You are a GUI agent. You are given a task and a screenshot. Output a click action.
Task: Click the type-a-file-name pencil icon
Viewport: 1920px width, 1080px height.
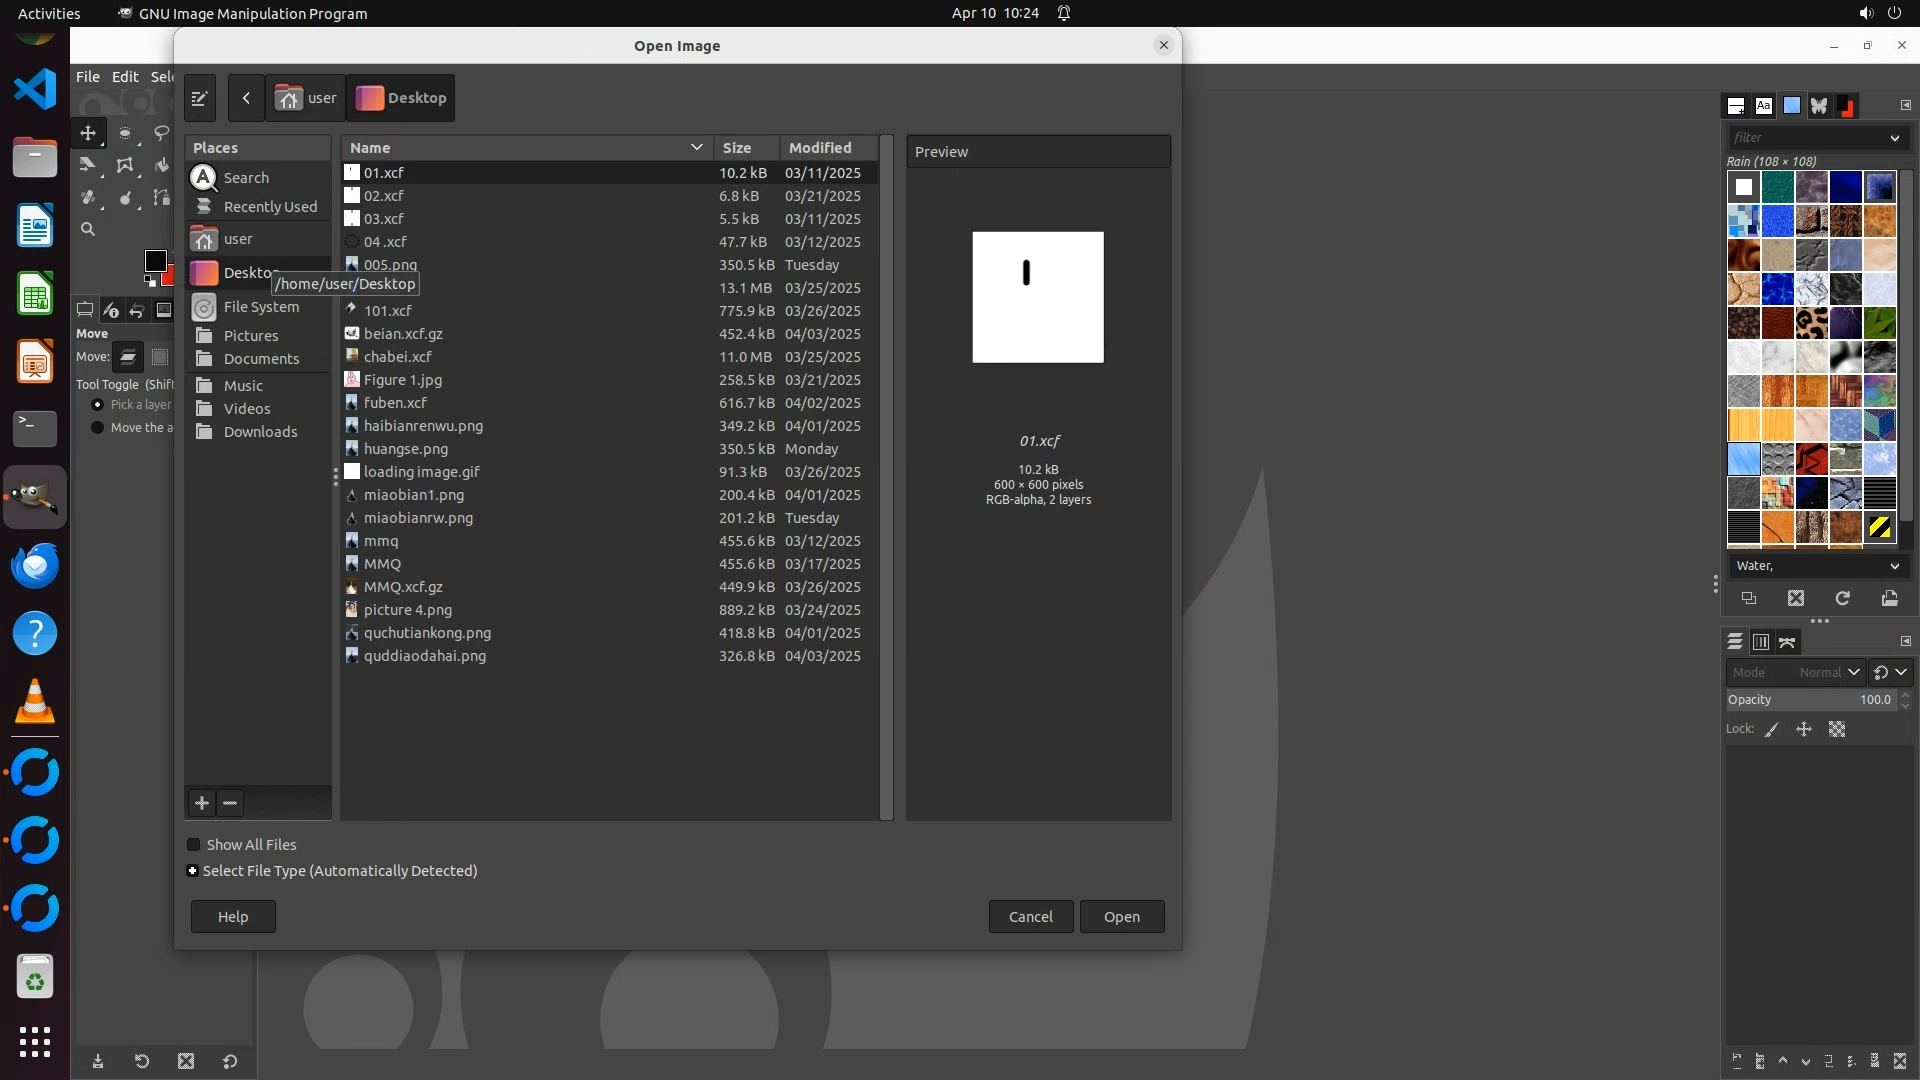click(x=199, y=98)
